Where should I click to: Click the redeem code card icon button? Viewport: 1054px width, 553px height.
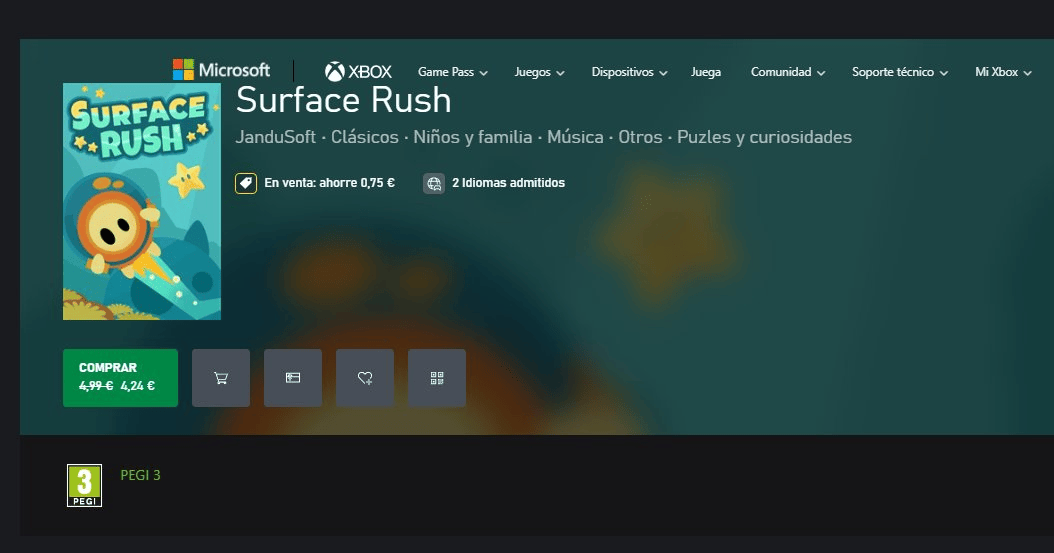point(292,378)
